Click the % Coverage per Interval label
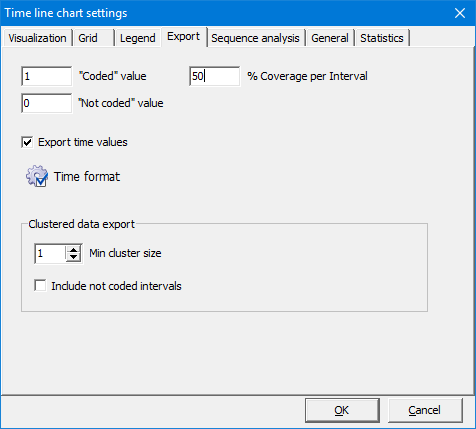Screen dimensions: 476x429 point(307,76)
